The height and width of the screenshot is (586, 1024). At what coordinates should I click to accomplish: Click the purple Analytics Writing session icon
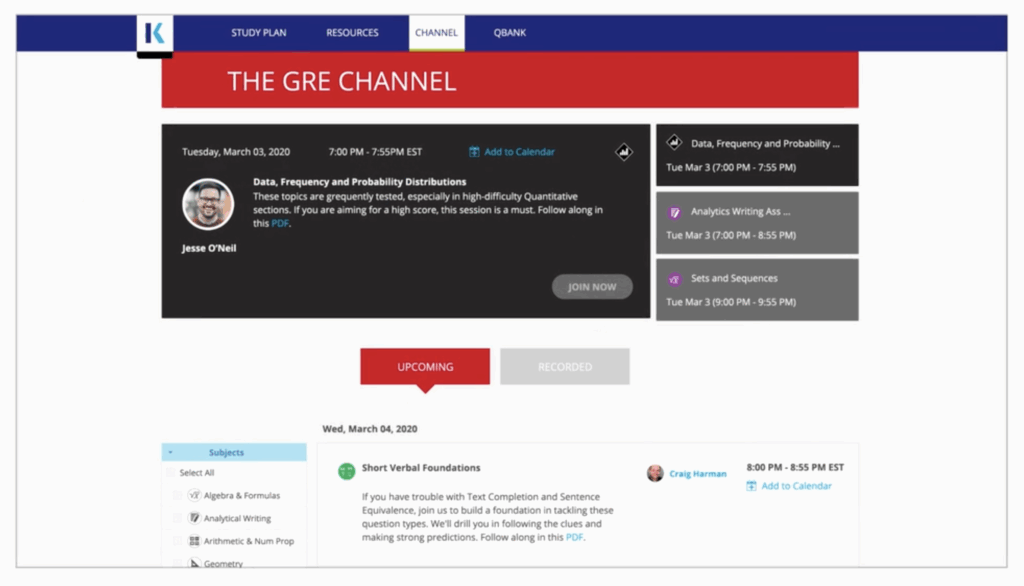pyautogui.click(x=673, y=214)
